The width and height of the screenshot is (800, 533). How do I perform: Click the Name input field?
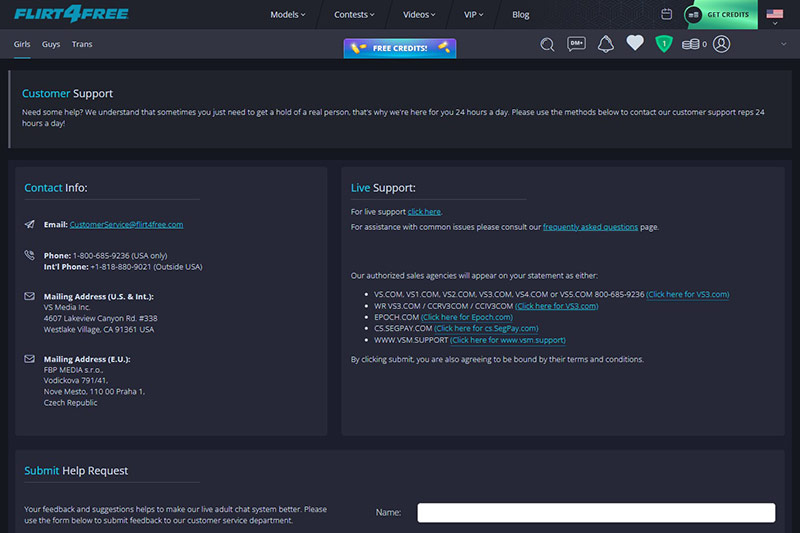596,513
